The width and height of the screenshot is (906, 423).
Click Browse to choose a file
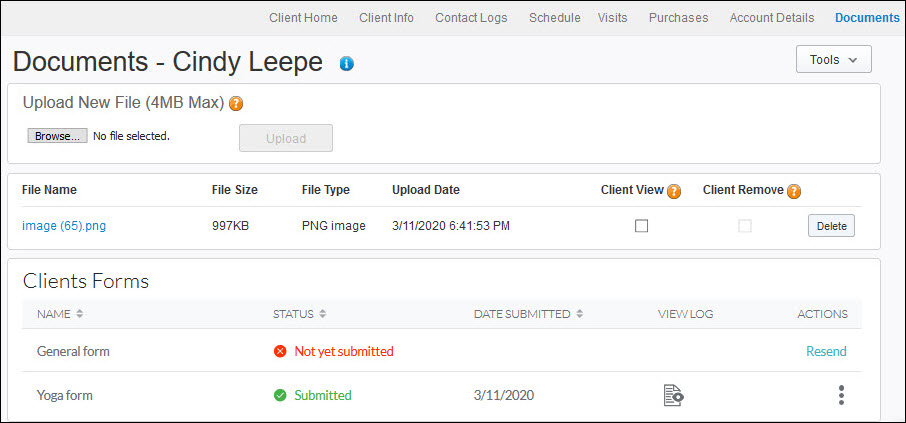[x=57, y=136]
